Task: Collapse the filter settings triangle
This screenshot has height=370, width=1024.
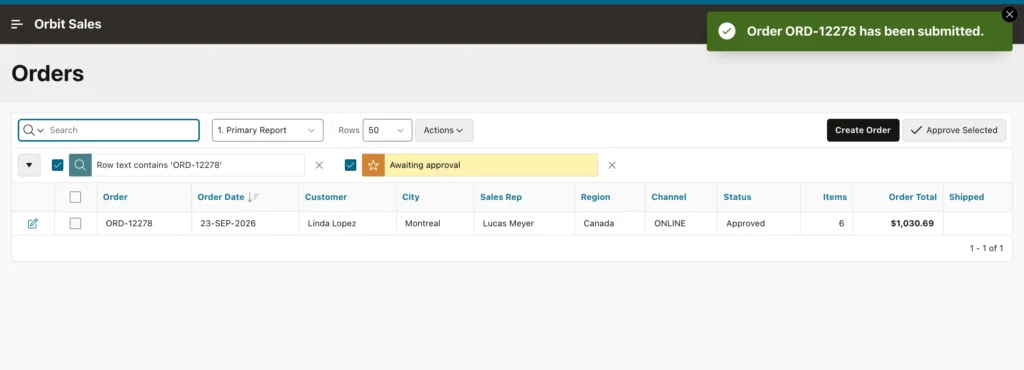Action: 29,165
